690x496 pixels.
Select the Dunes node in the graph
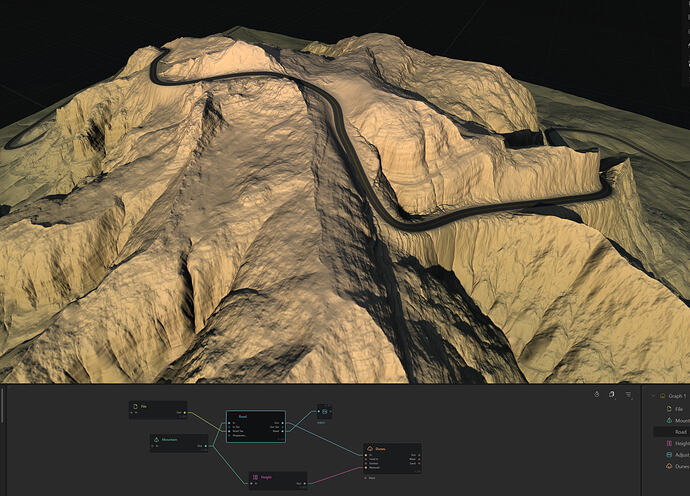[x=392, y=458]
